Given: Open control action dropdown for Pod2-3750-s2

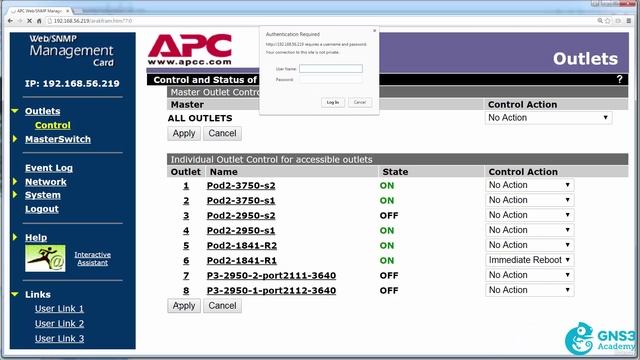Looking at the screenshot, I should coord(529,185).
